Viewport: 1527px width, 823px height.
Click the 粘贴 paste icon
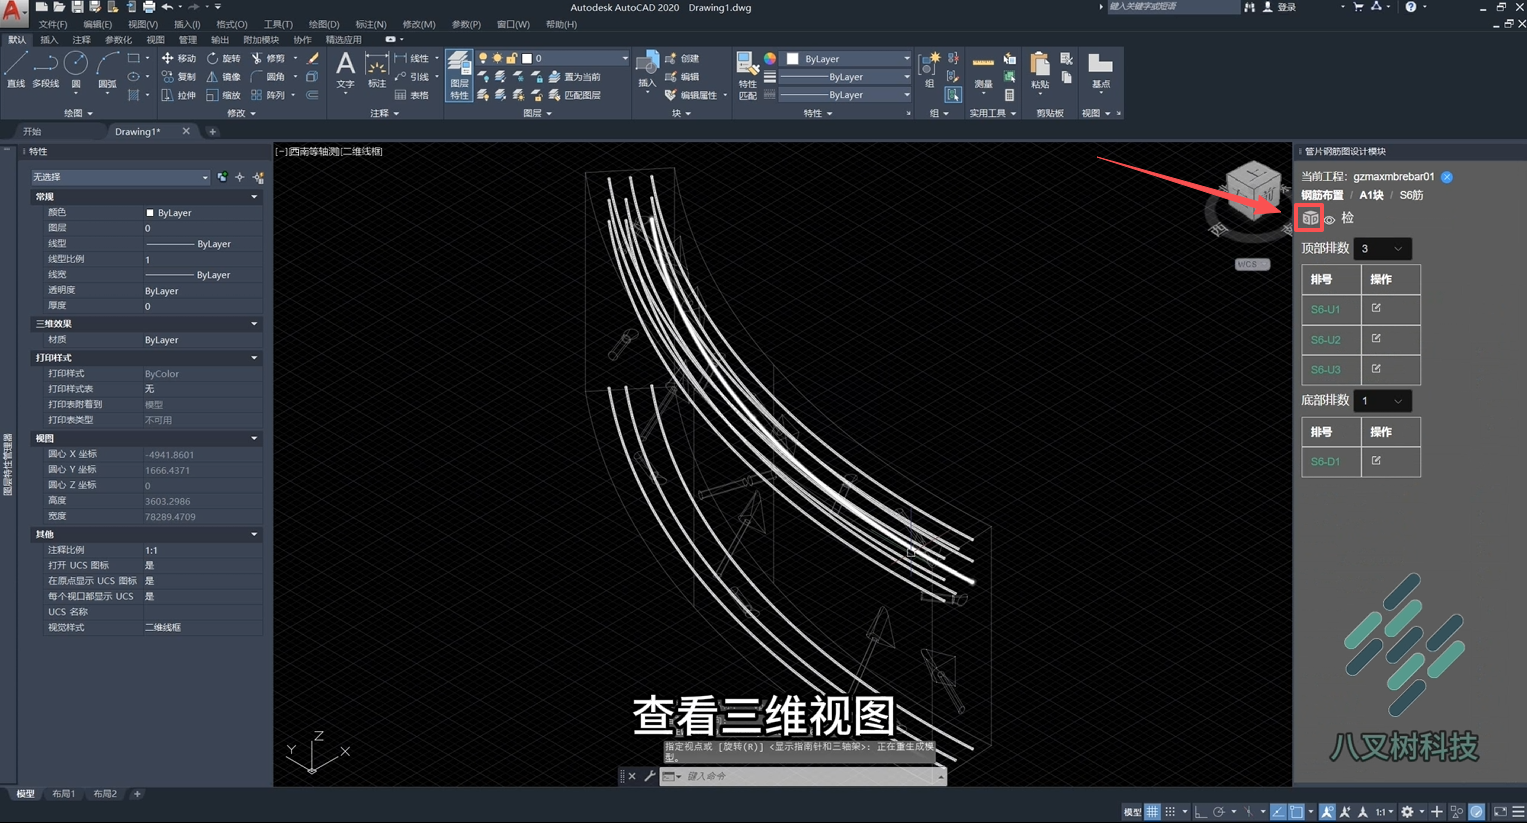tap(1040, 70)
